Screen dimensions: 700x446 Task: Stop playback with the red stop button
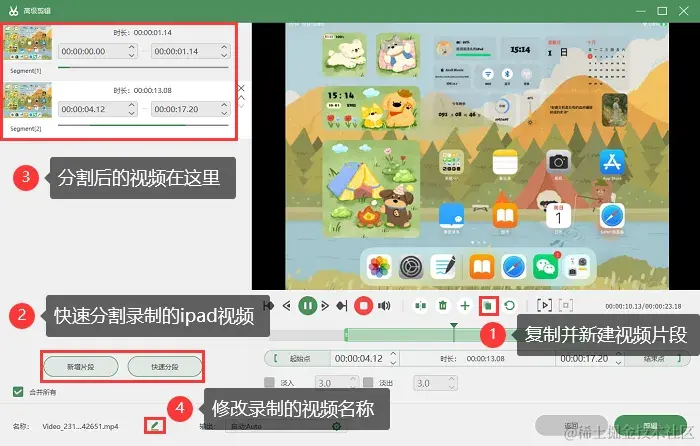363,306
